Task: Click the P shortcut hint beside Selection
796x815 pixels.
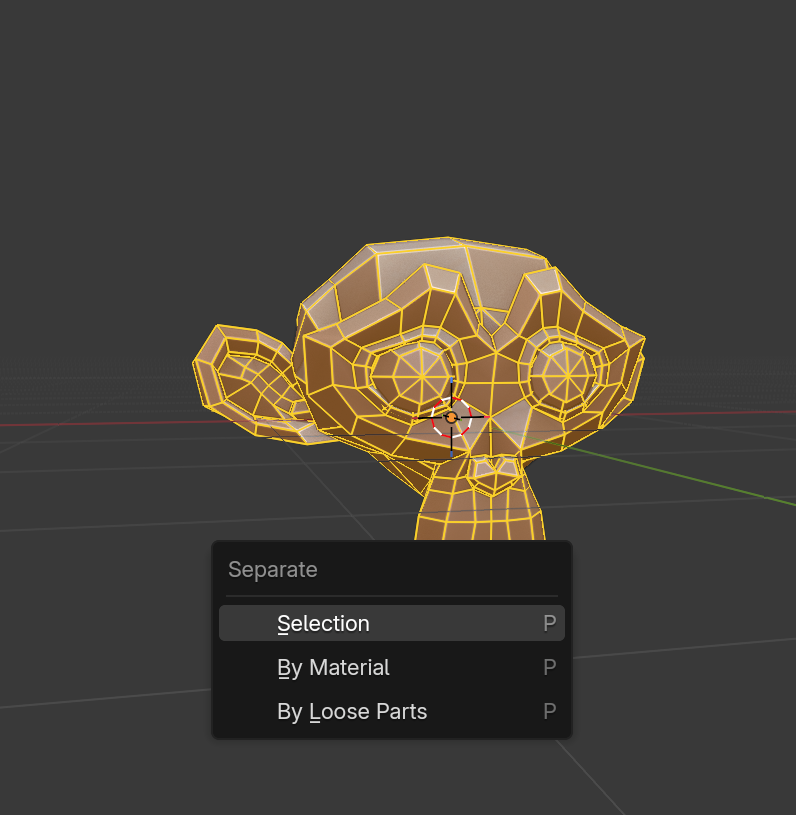Action: (549, 623)
